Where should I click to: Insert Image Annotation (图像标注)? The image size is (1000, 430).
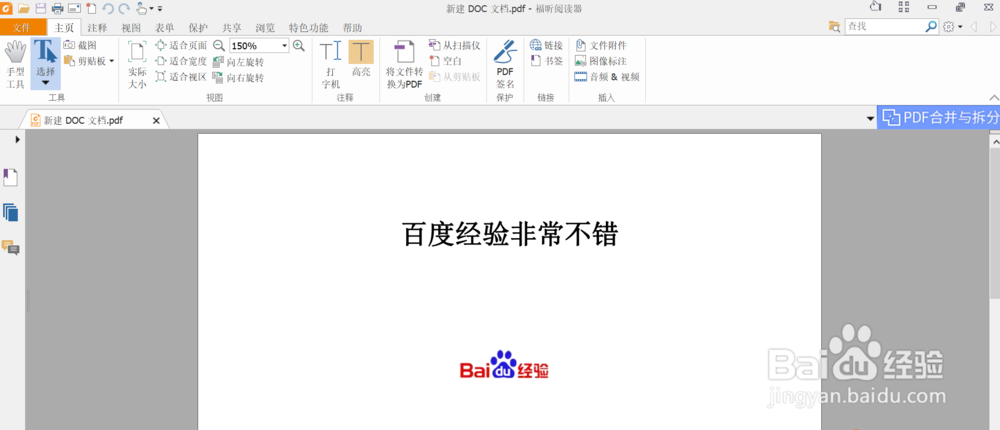tap(601, 61)
